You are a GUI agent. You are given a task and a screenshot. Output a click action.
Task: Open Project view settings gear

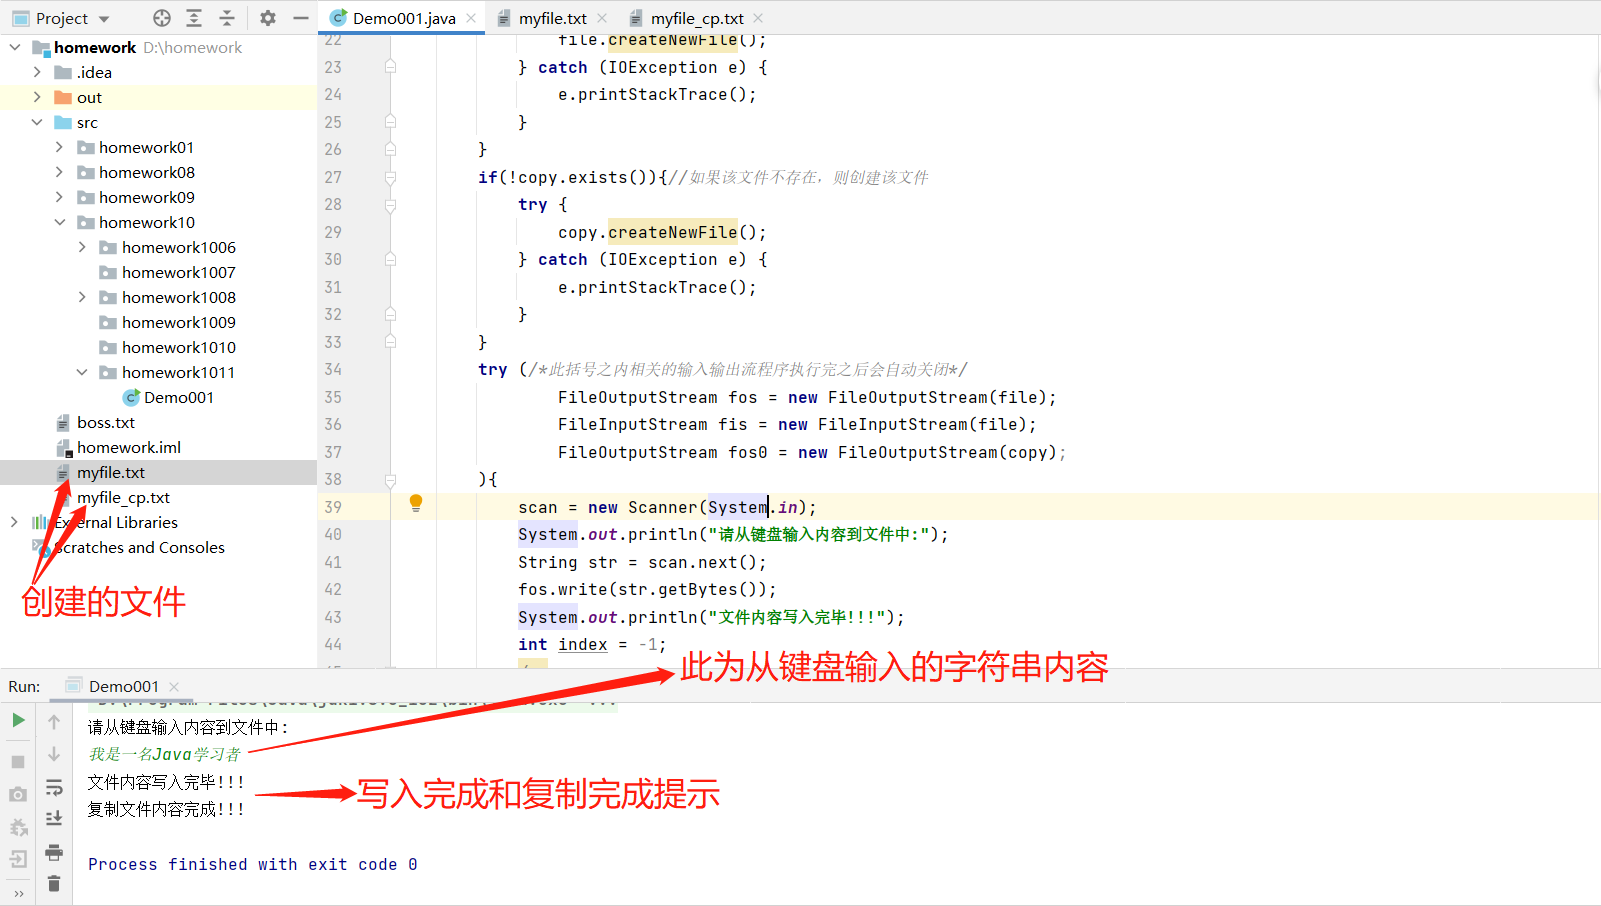tap(267, 17)
